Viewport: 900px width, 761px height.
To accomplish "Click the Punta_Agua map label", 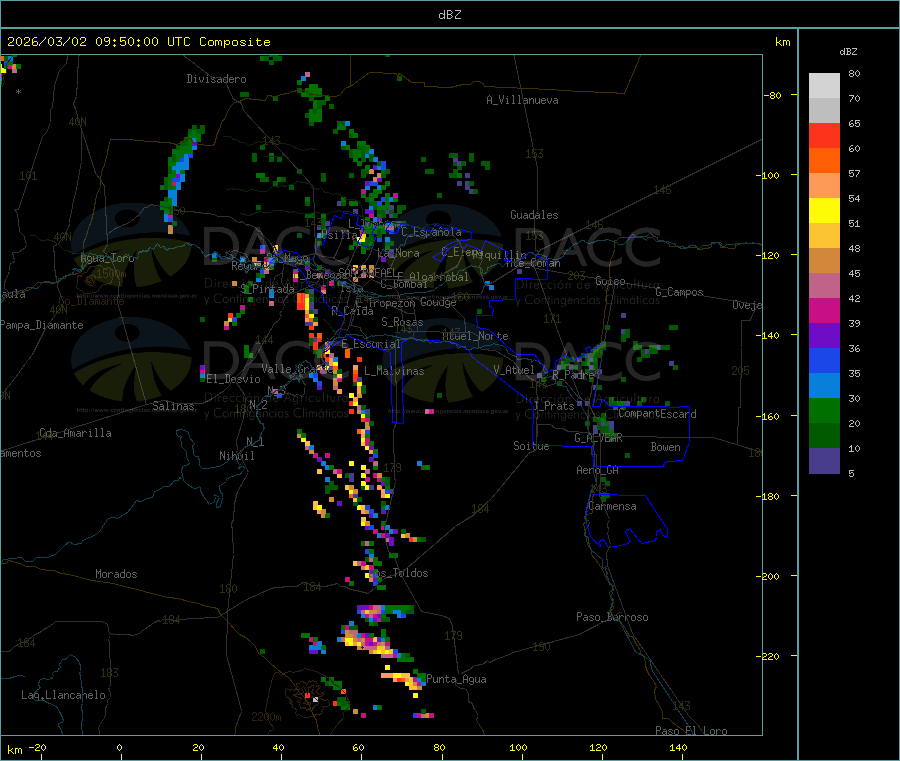I will (456, 679).
